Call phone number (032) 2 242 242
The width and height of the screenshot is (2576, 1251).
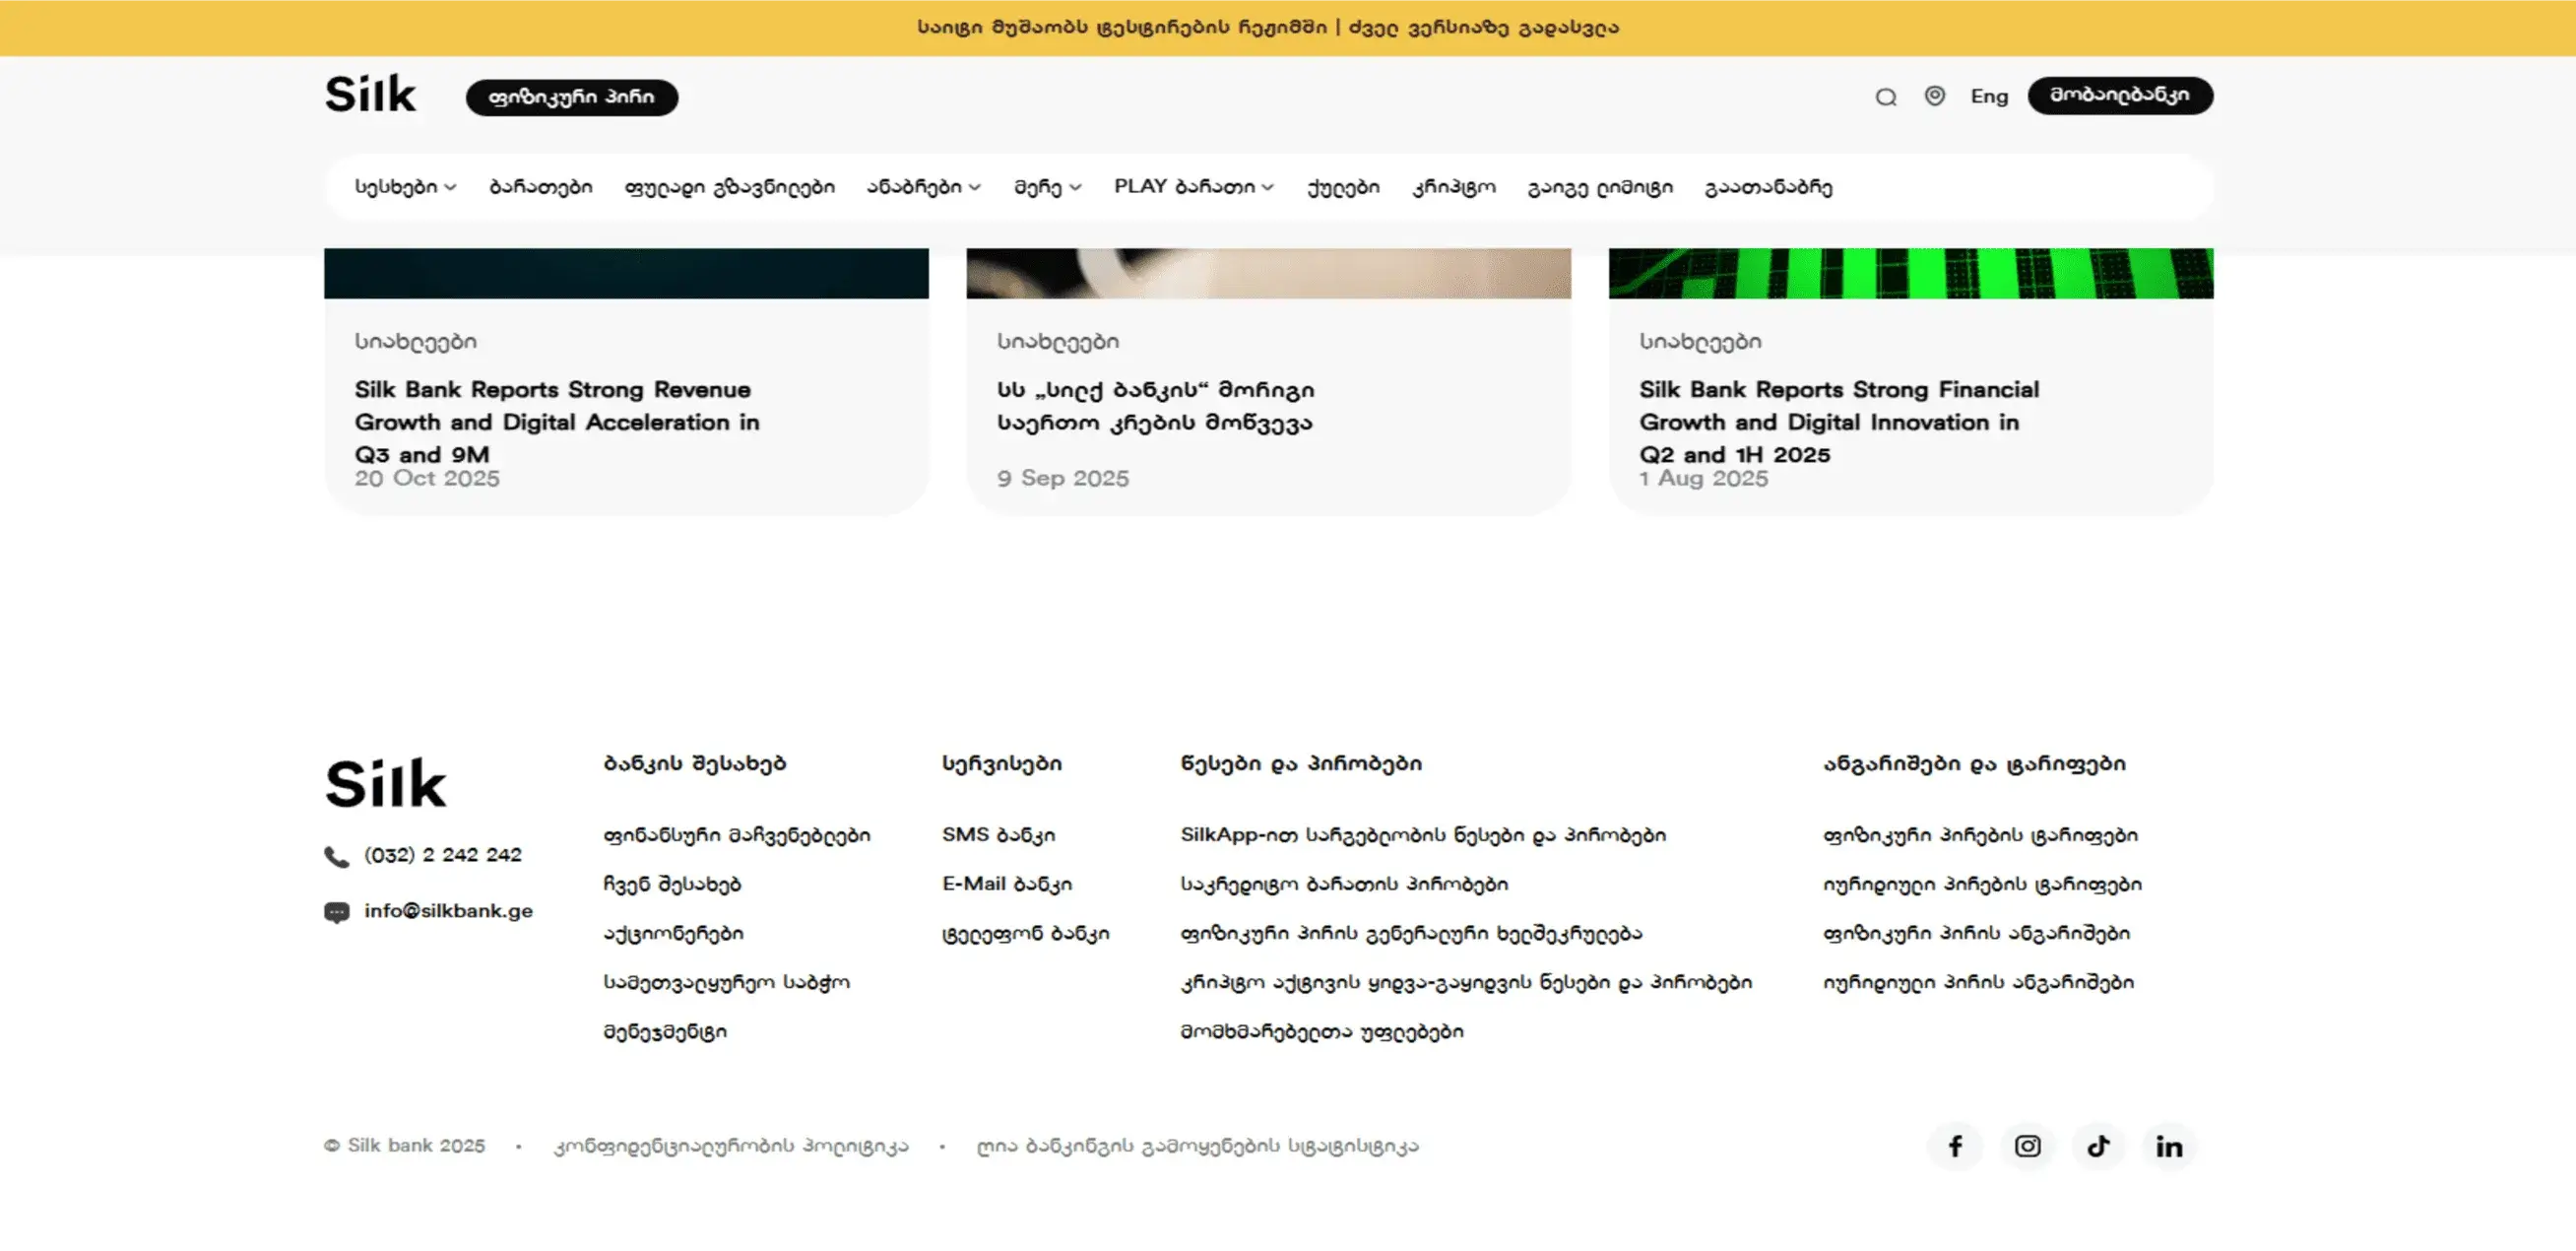(443, 855)
